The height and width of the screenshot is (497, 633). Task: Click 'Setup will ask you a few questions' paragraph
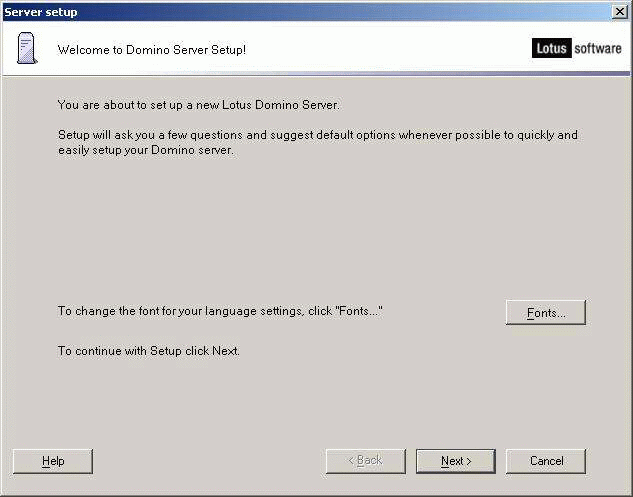pos(318,142)
